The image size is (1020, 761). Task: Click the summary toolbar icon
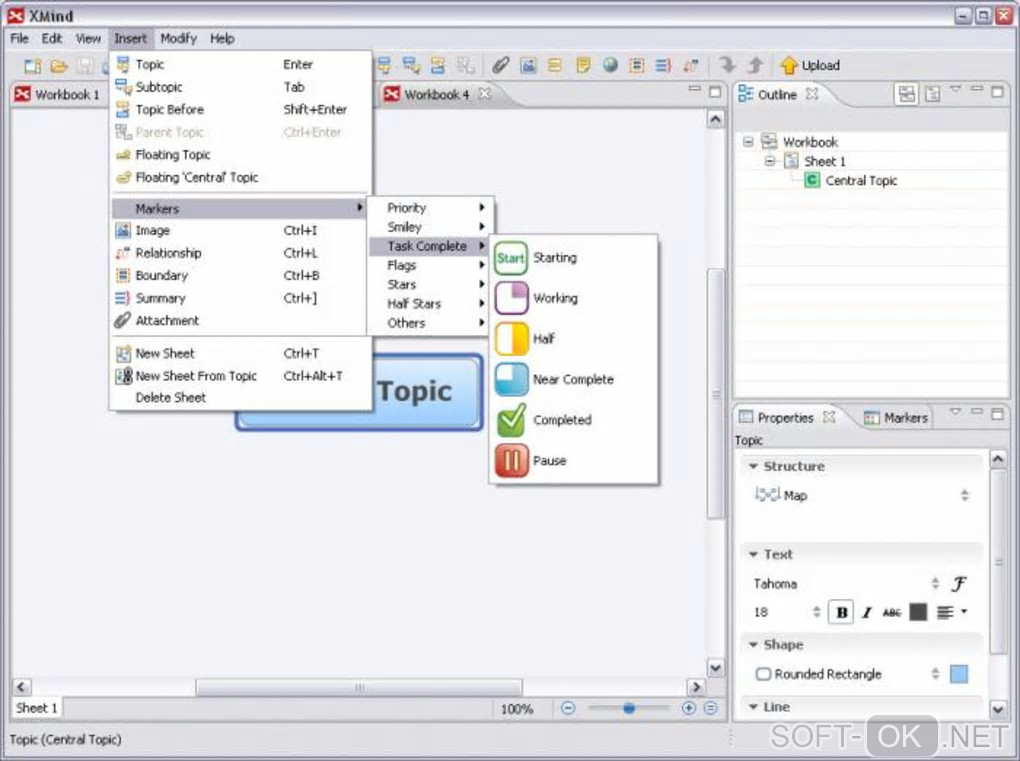[x=663, y=65]
